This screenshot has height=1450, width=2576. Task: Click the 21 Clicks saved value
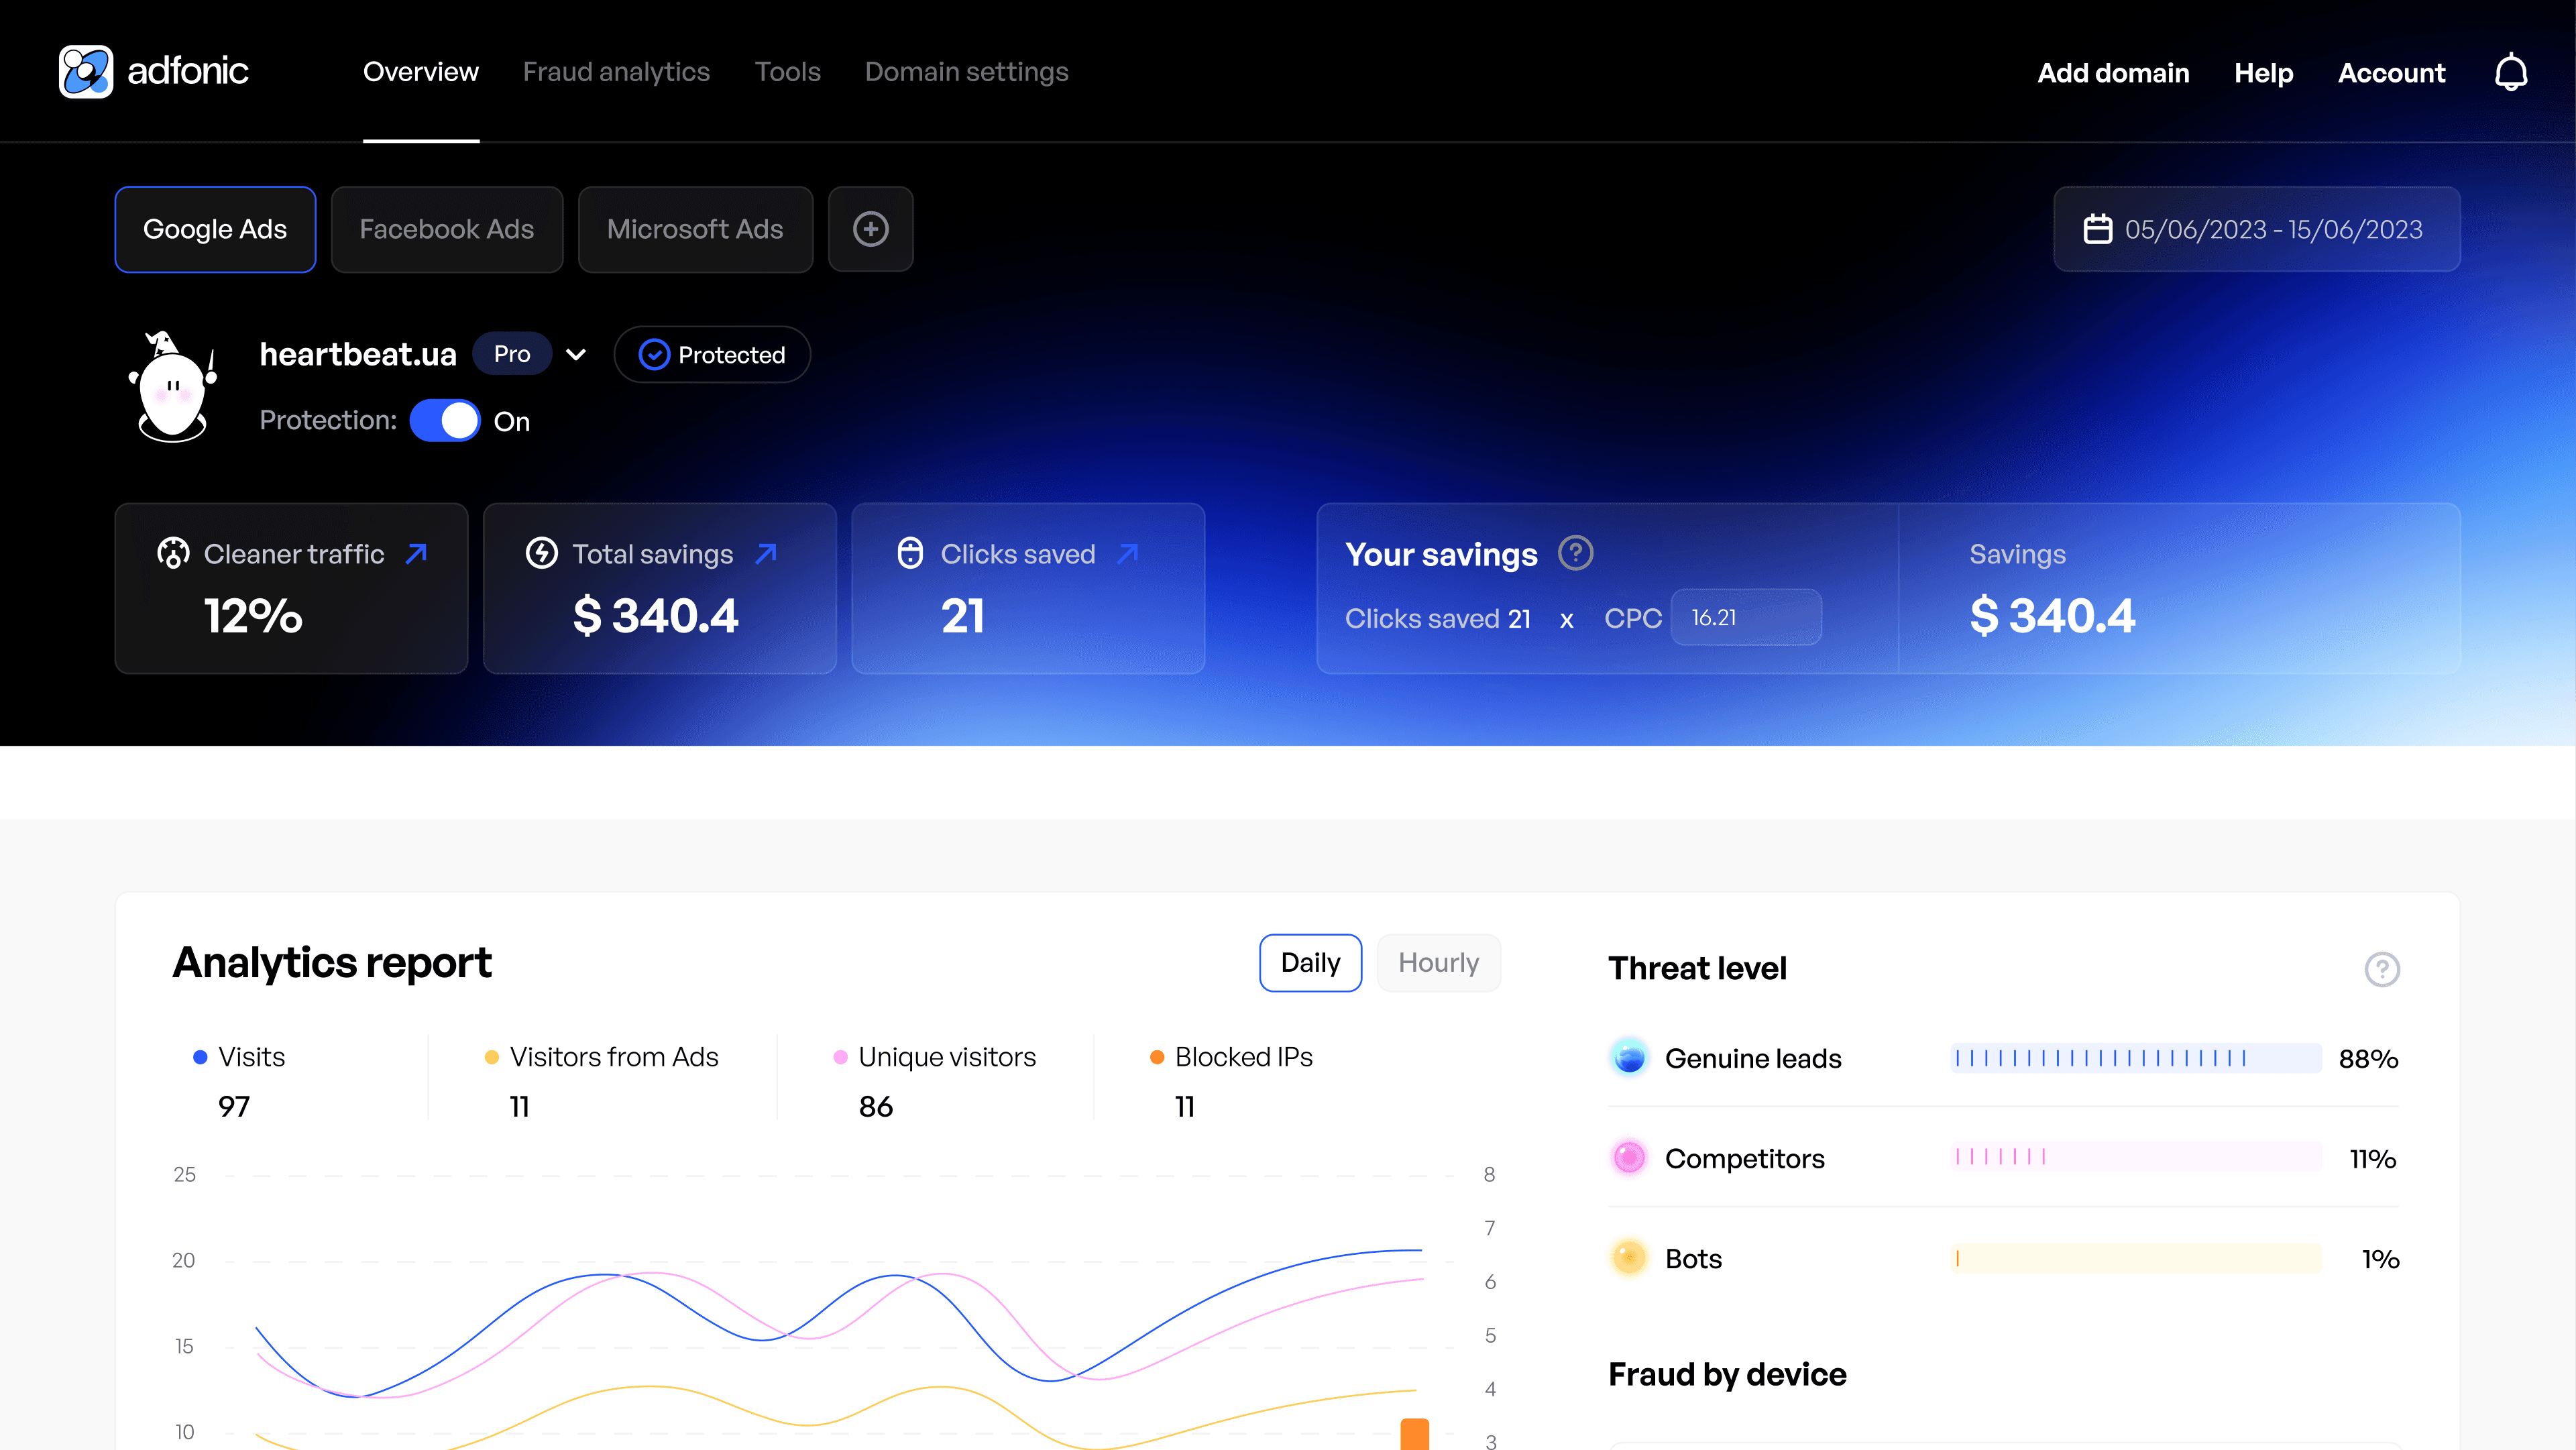963,615
